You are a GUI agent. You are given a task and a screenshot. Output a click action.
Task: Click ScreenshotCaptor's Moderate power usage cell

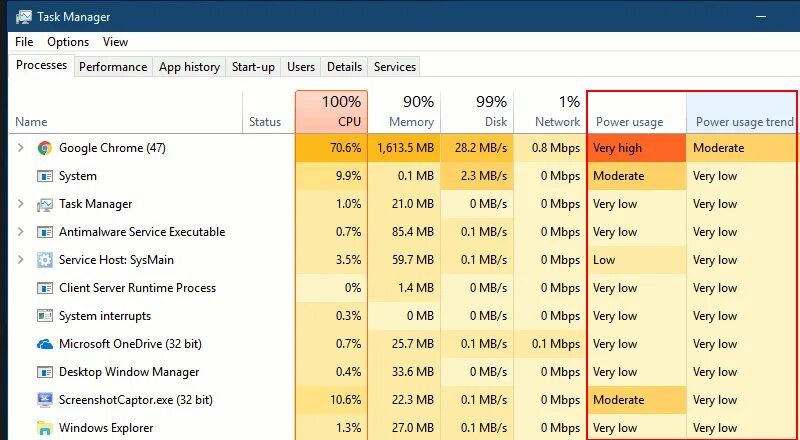click(637, 400)
